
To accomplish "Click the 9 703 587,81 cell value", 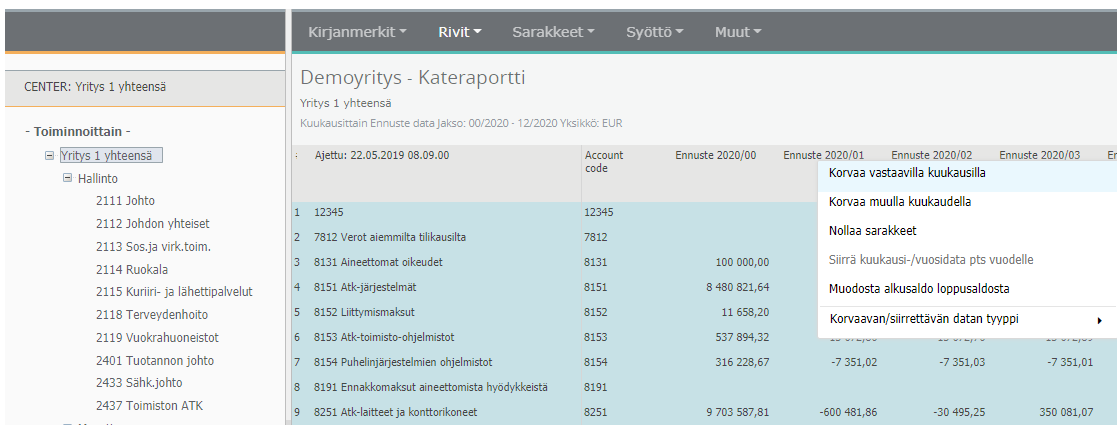I will point(730,412).
